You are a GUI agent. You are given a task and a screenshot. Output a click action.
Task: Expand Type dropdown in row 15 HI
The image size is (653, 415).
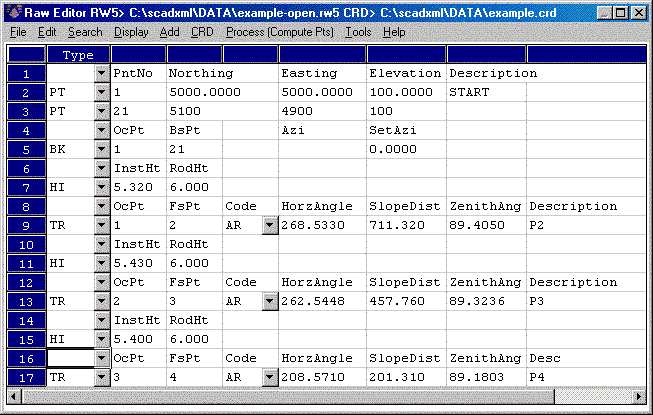[x=102, y=339]
